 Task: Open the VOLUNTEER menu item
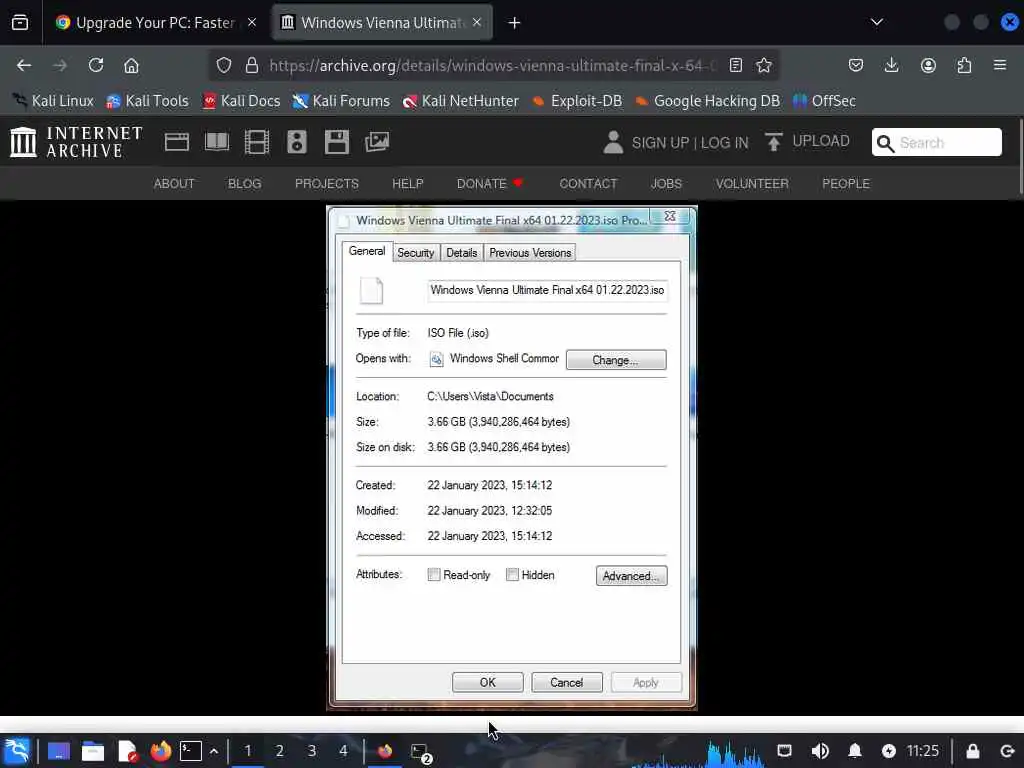pyautogui.click(x=752, y=184)
